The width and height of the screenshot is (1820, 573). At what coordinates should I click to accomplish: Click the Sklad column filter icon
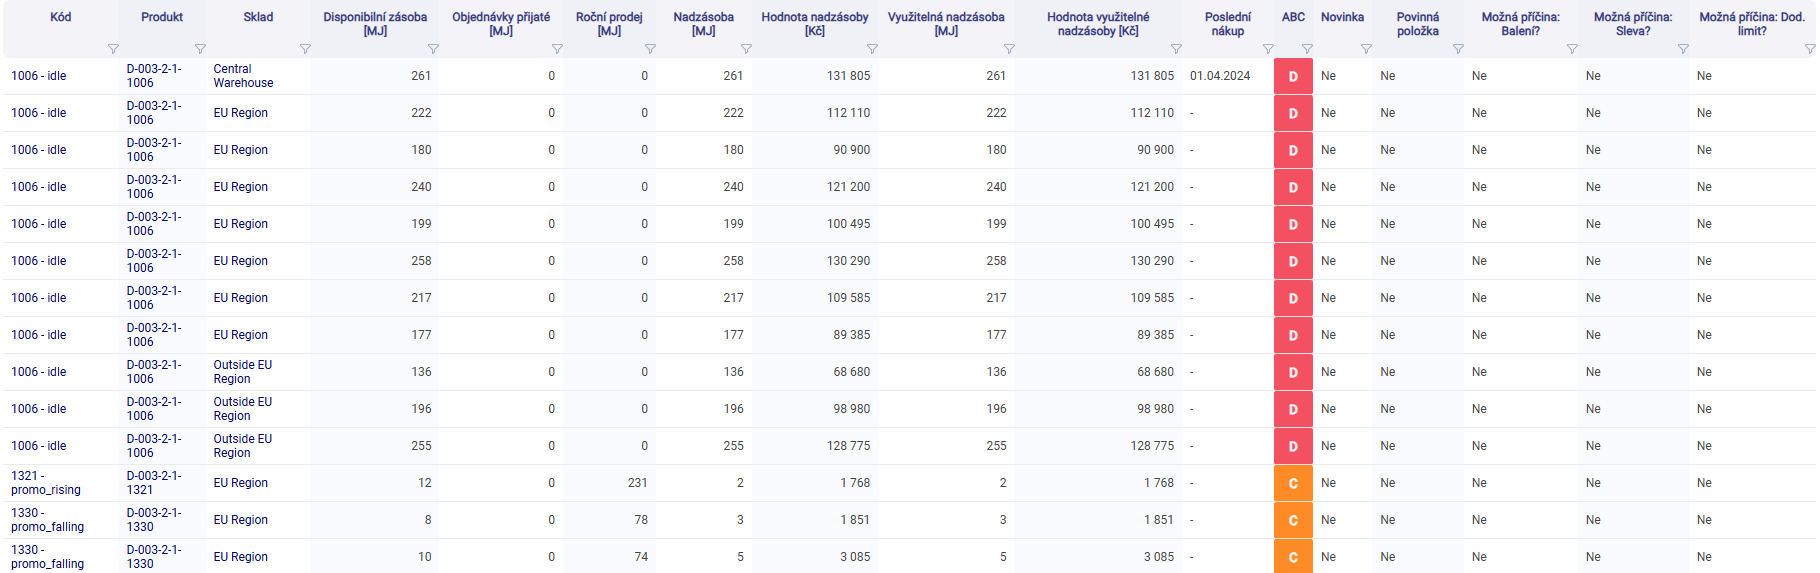pyautogui.click(x=305, y=49)
